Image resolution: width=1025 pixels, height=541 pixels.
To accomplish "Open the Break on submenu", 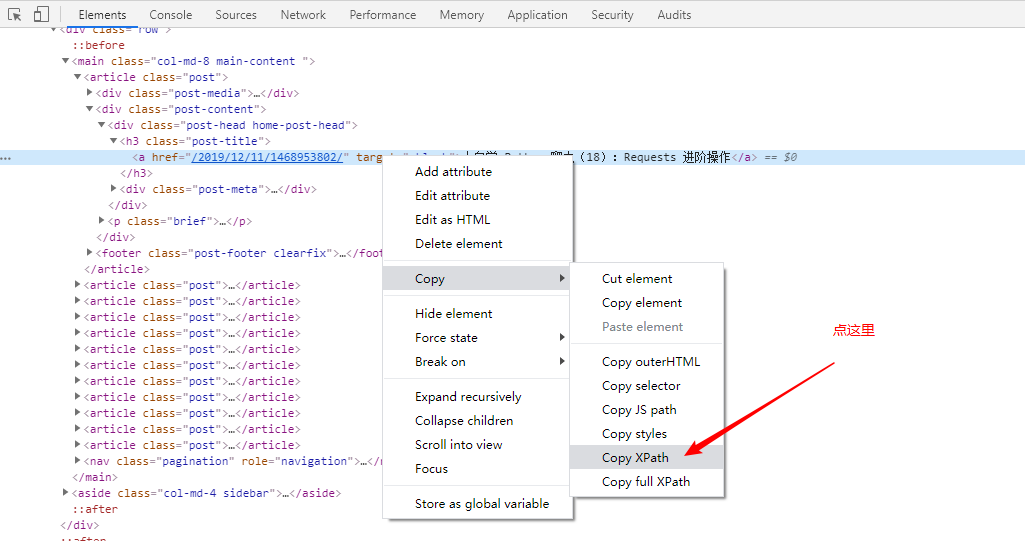I will pos(440,361).
